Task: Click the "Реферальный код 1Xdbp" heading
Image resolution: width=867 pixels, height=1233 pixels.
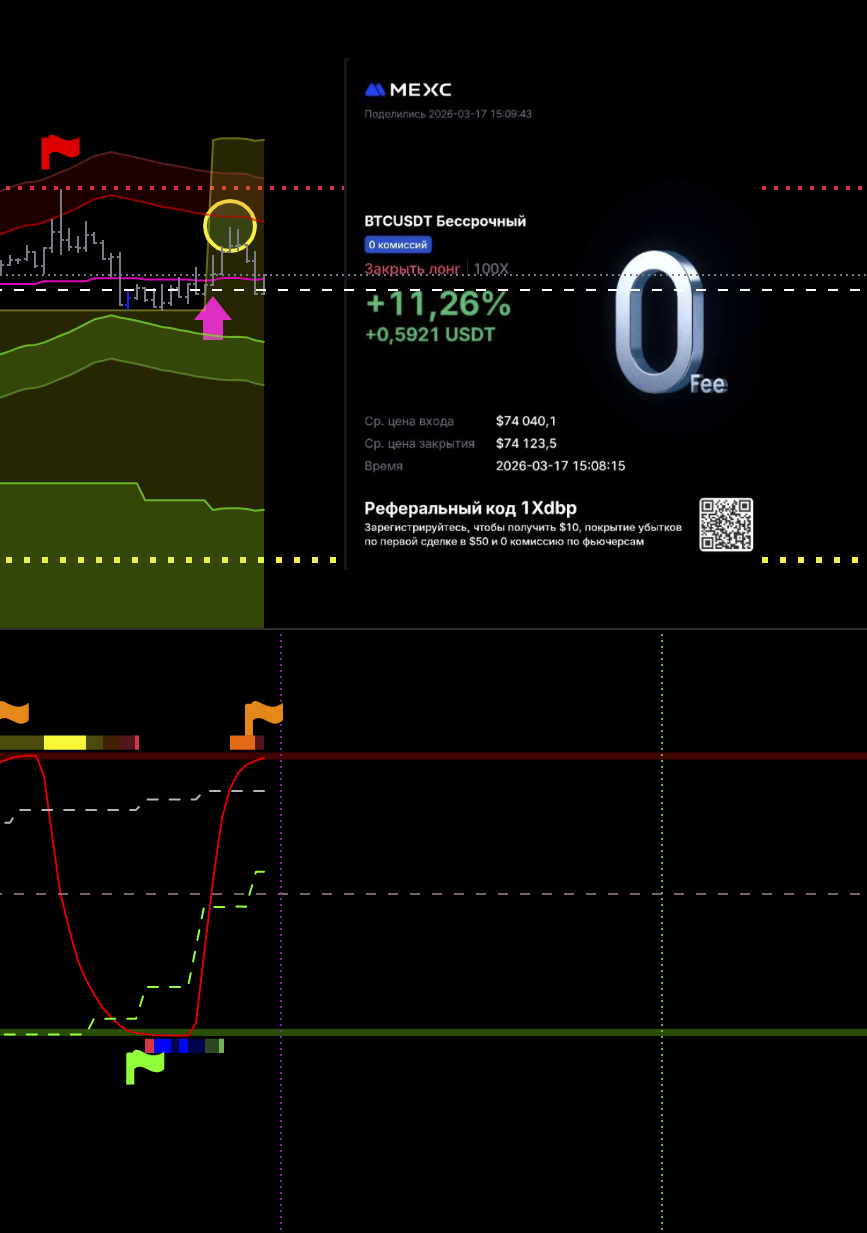Action: (470, 508)
